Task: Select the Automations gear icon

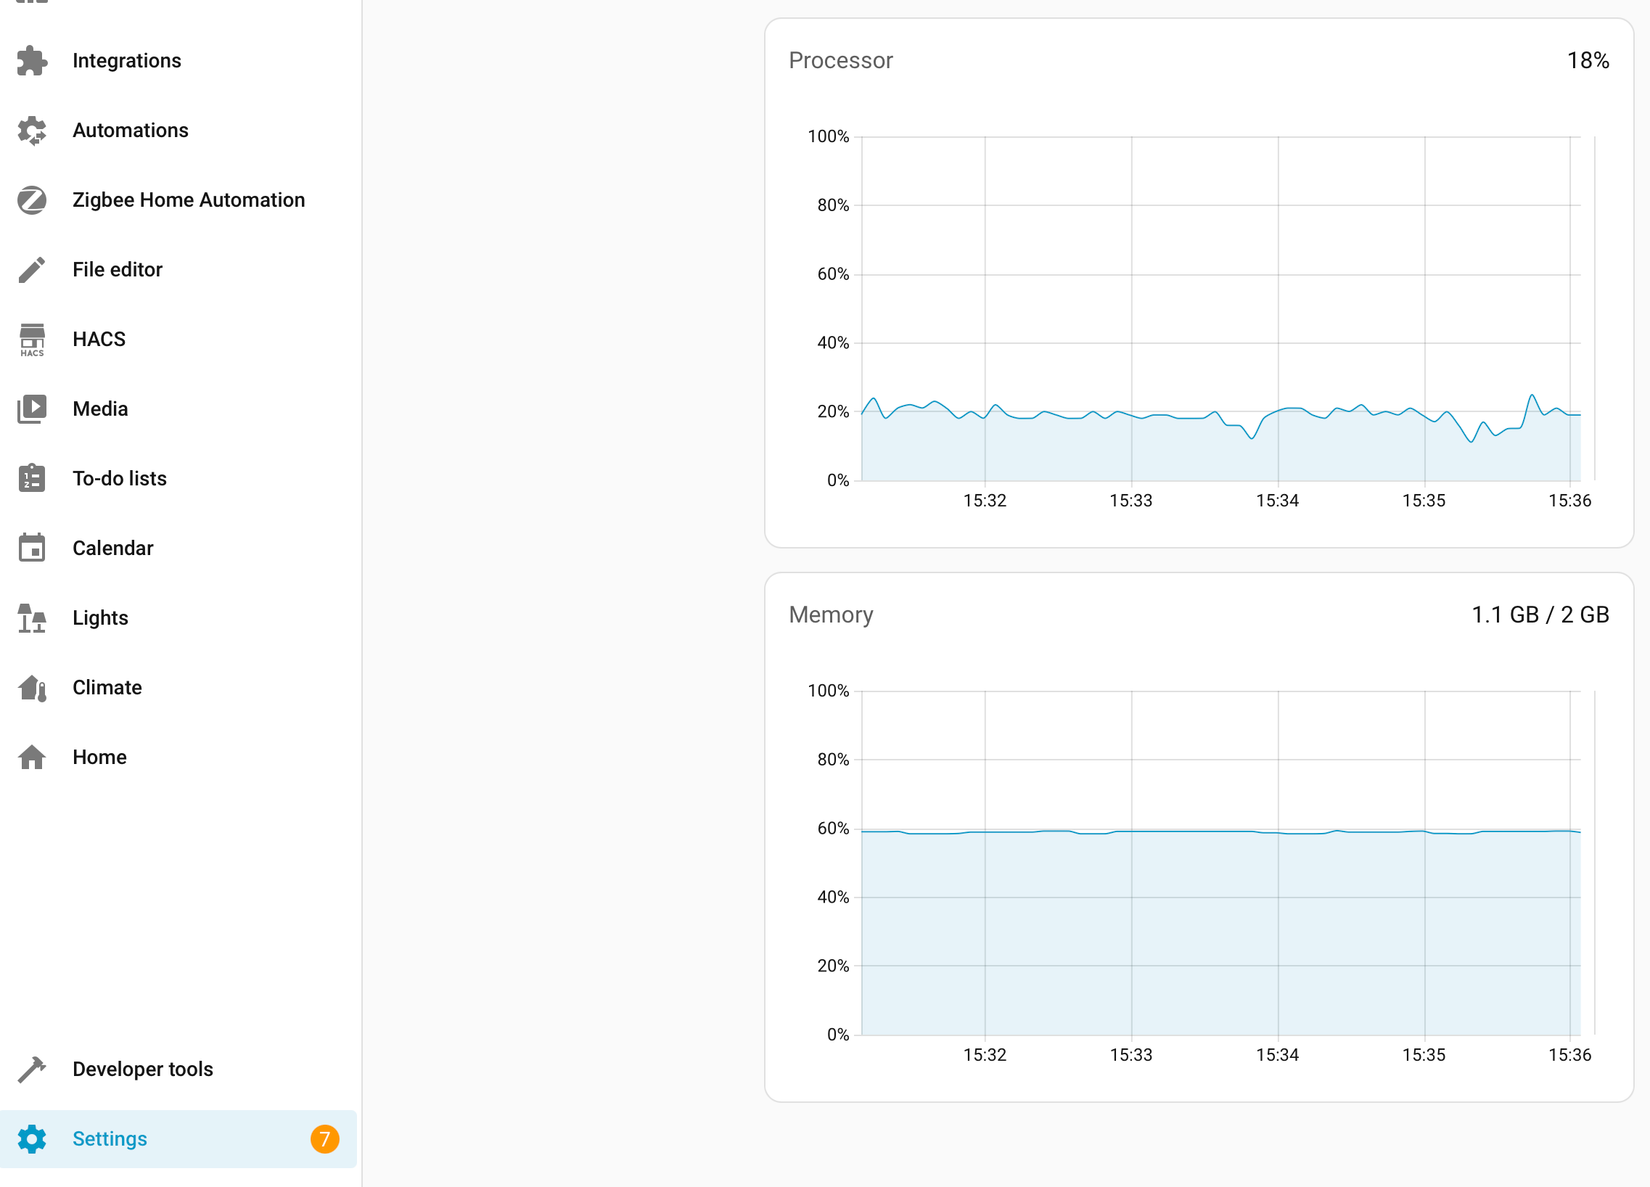Action: click(32, 130)
